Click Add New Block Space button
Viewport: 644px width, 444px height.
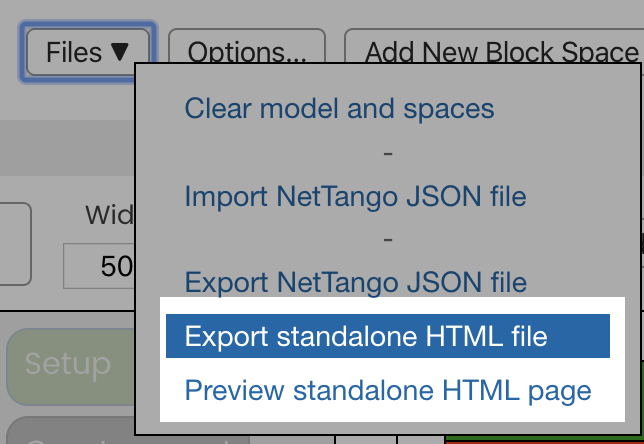494,46
